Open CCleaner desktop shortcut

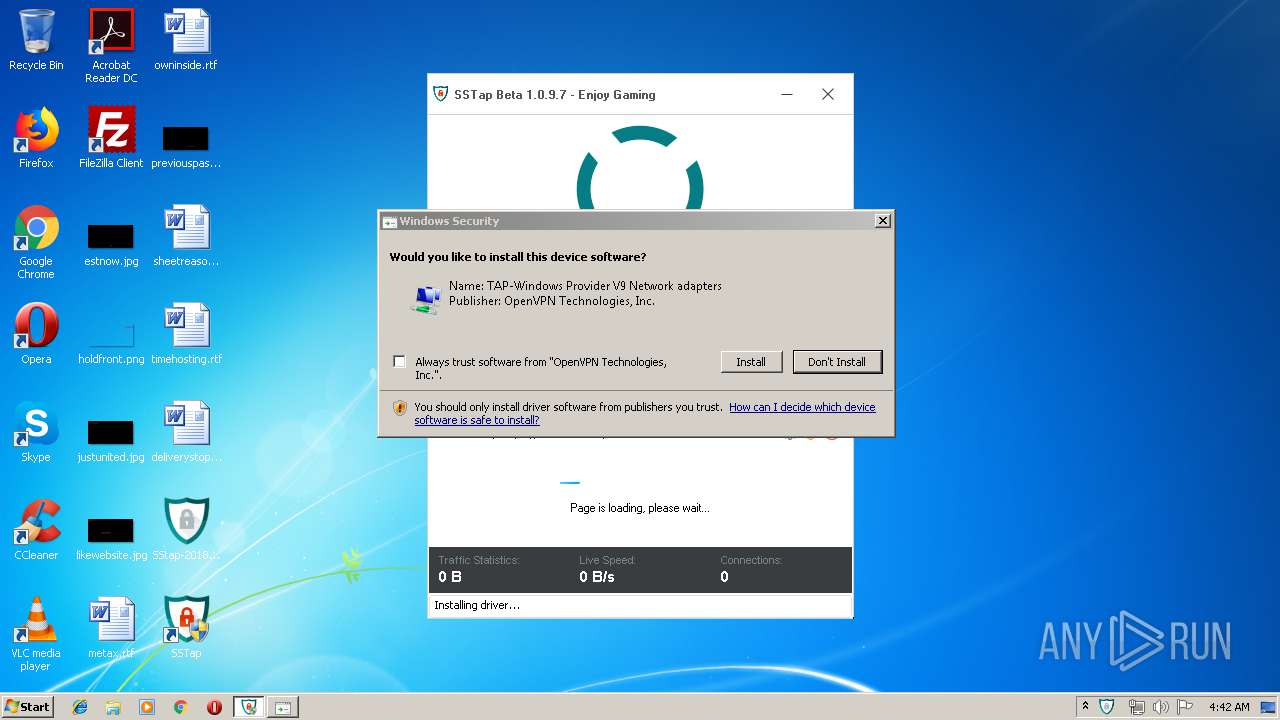pos(36,530)
